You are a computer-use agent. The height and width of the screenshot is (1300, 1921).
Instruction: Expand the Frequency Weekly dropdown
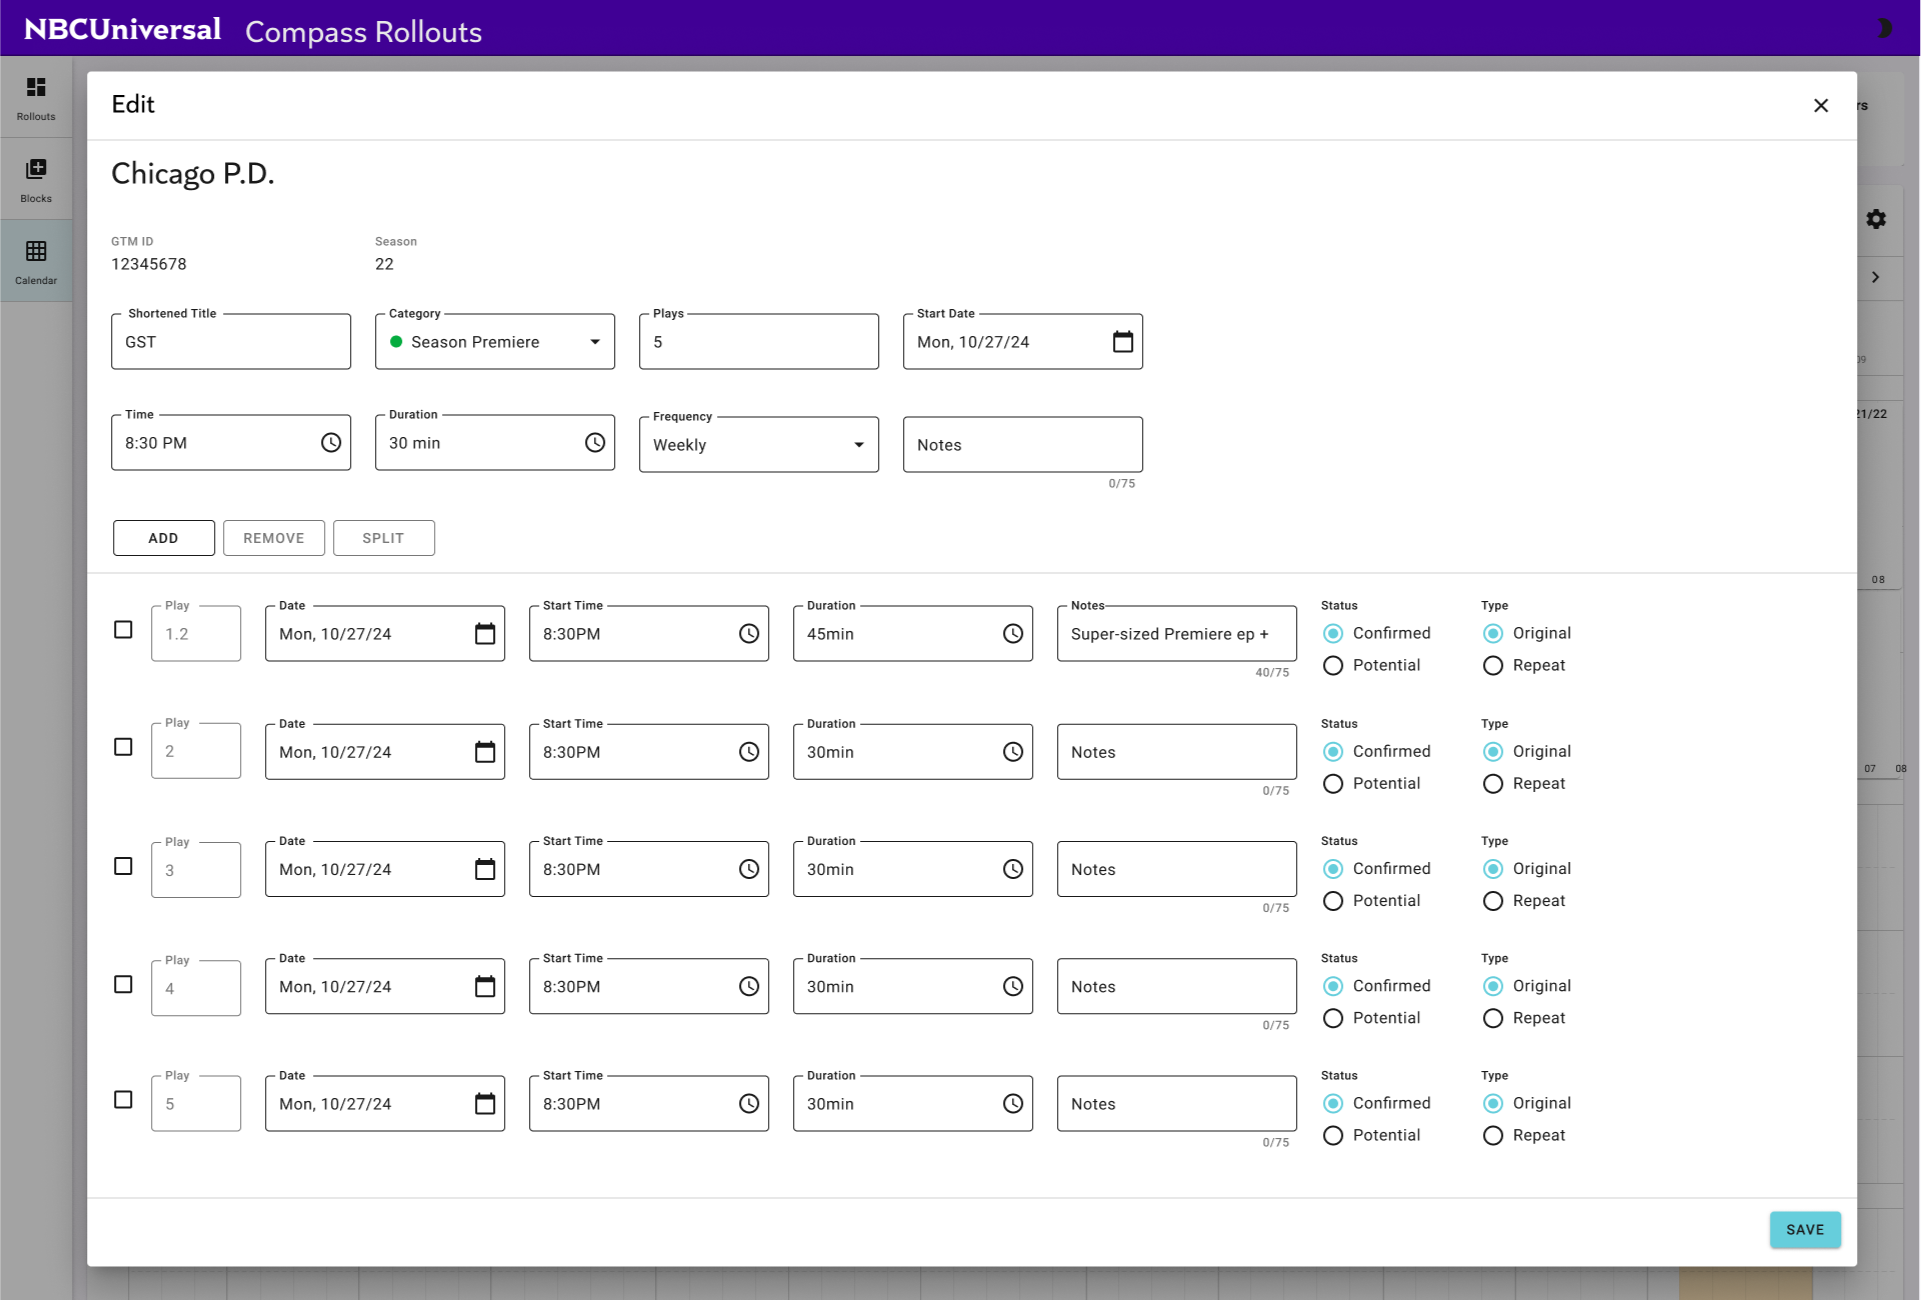coord(759,445)
